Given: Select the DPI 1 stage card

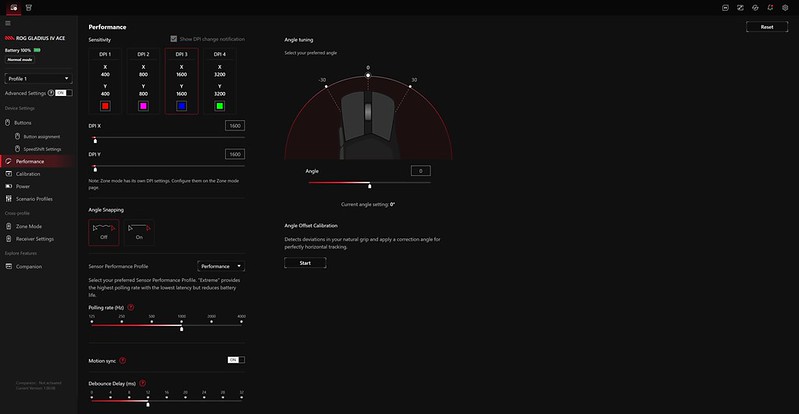Looking at the screenshot, I should point(105,81).
